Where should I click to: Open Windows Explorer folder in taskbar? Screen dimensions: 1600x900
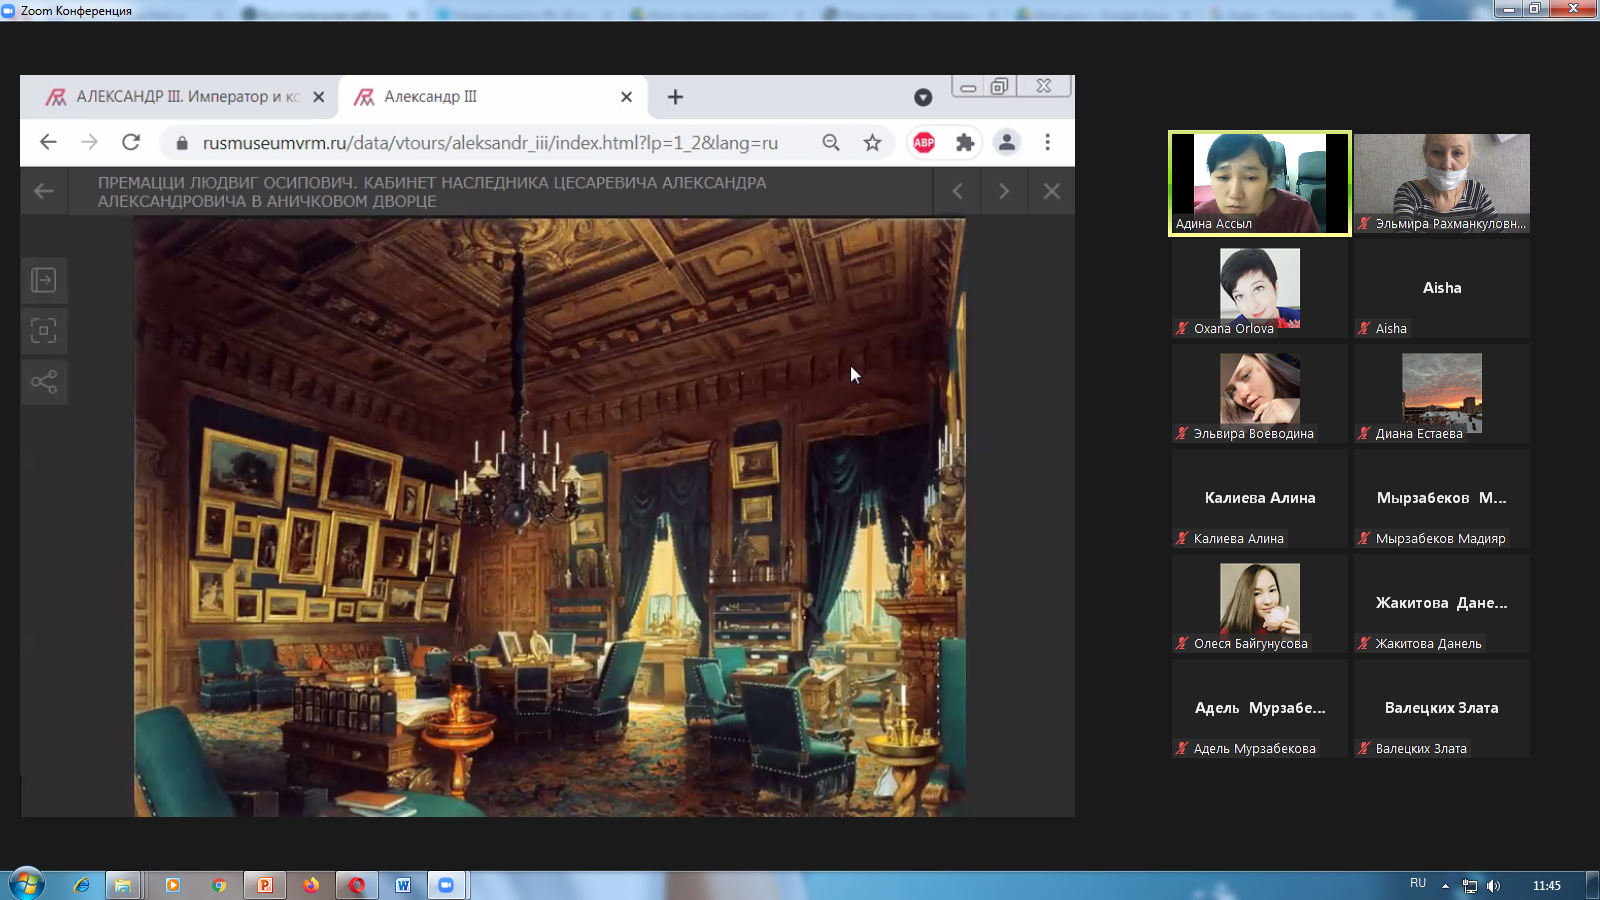(x=122, y=885)
